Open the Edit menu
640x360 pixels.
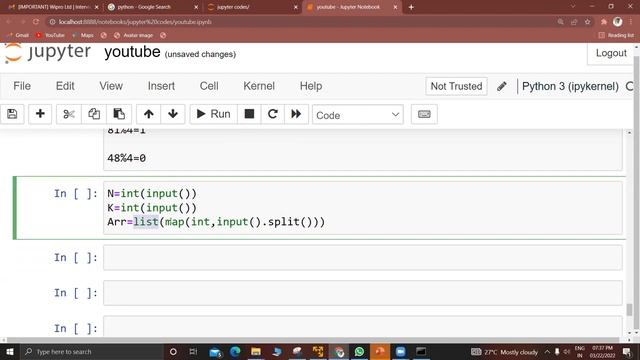pos(65,86)
